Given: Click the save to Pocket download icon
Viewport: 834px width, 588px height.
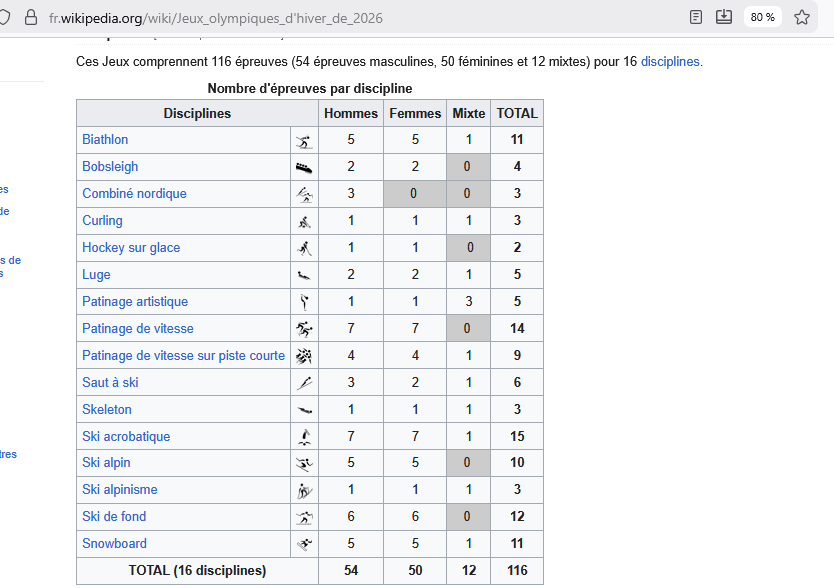Looking at the screenshot, I should [724, 17].
